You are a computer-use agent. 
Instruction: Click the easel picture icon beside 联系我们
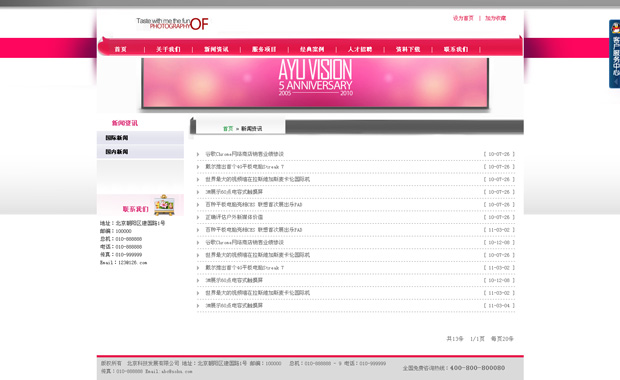point(164,205)
